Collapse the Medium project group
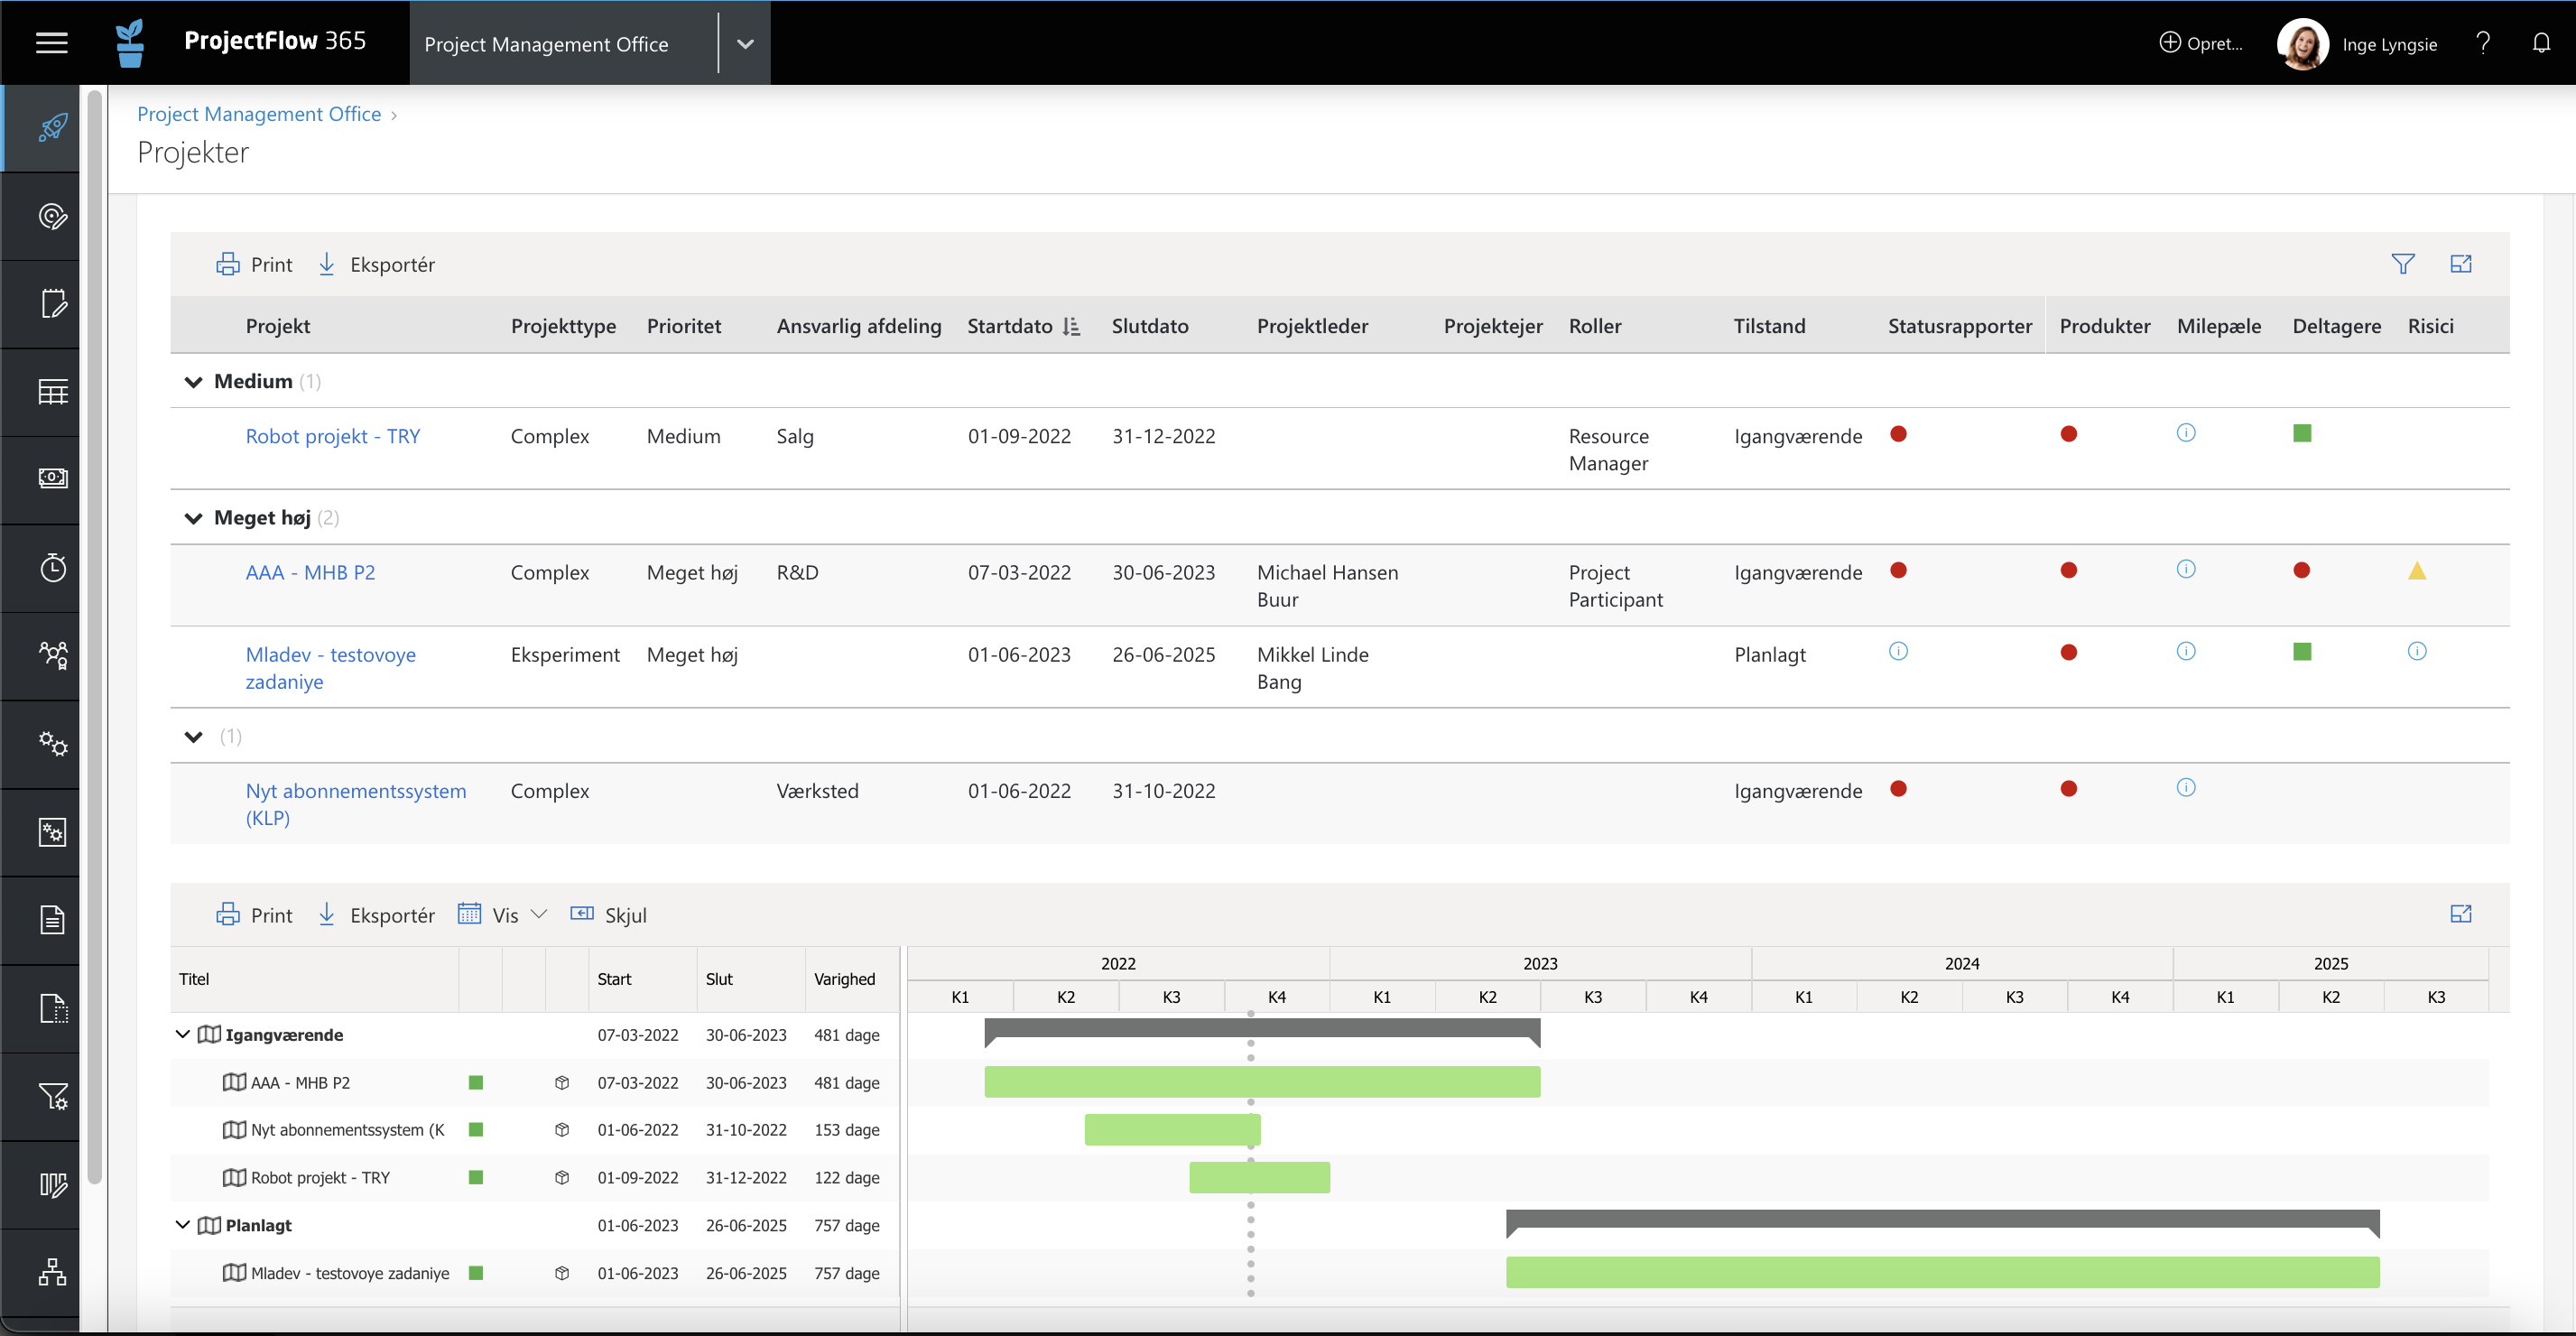The image size is (2576, 1336). (192, 380)
